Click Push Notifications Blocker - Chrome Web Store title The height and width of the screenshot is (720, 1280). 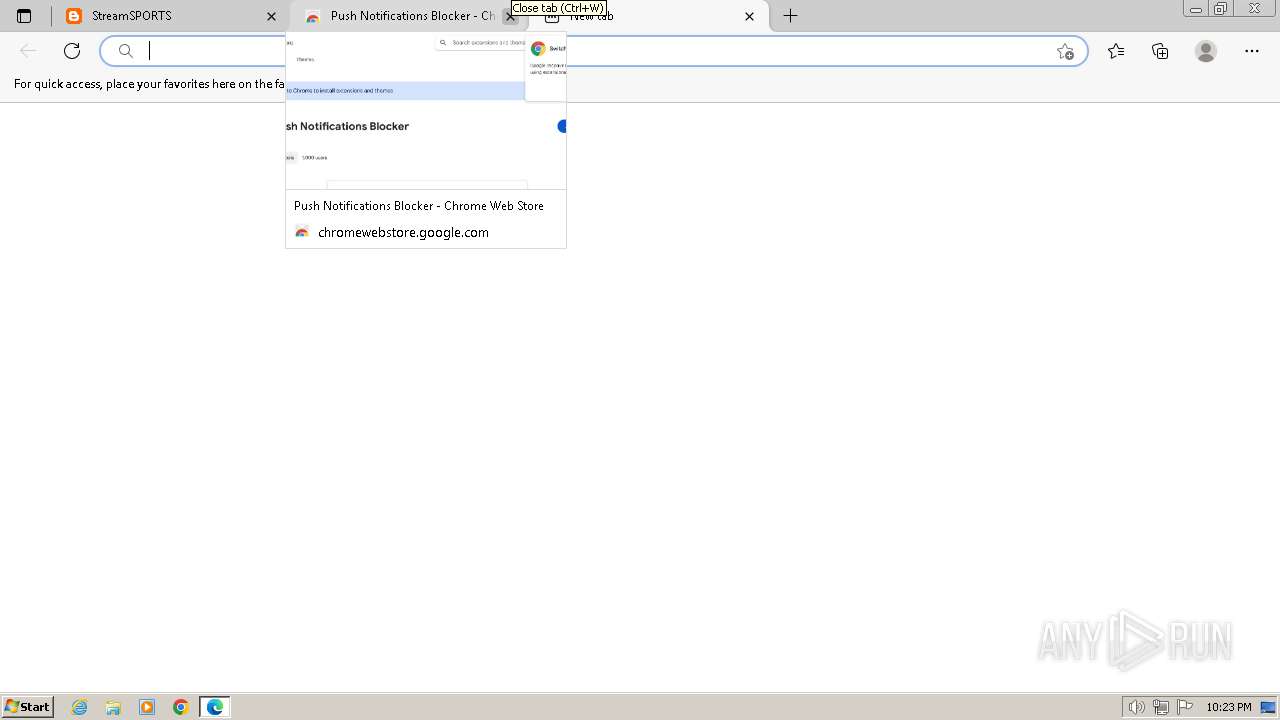419,205
